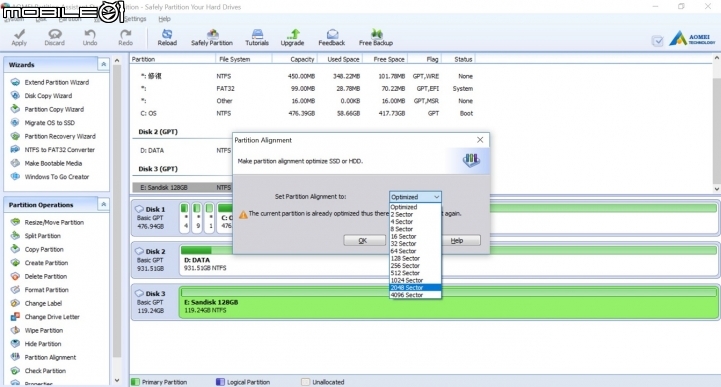Open NTFS to FAT32 Converter
Screen dimensions: 721x387
point(59,150)
